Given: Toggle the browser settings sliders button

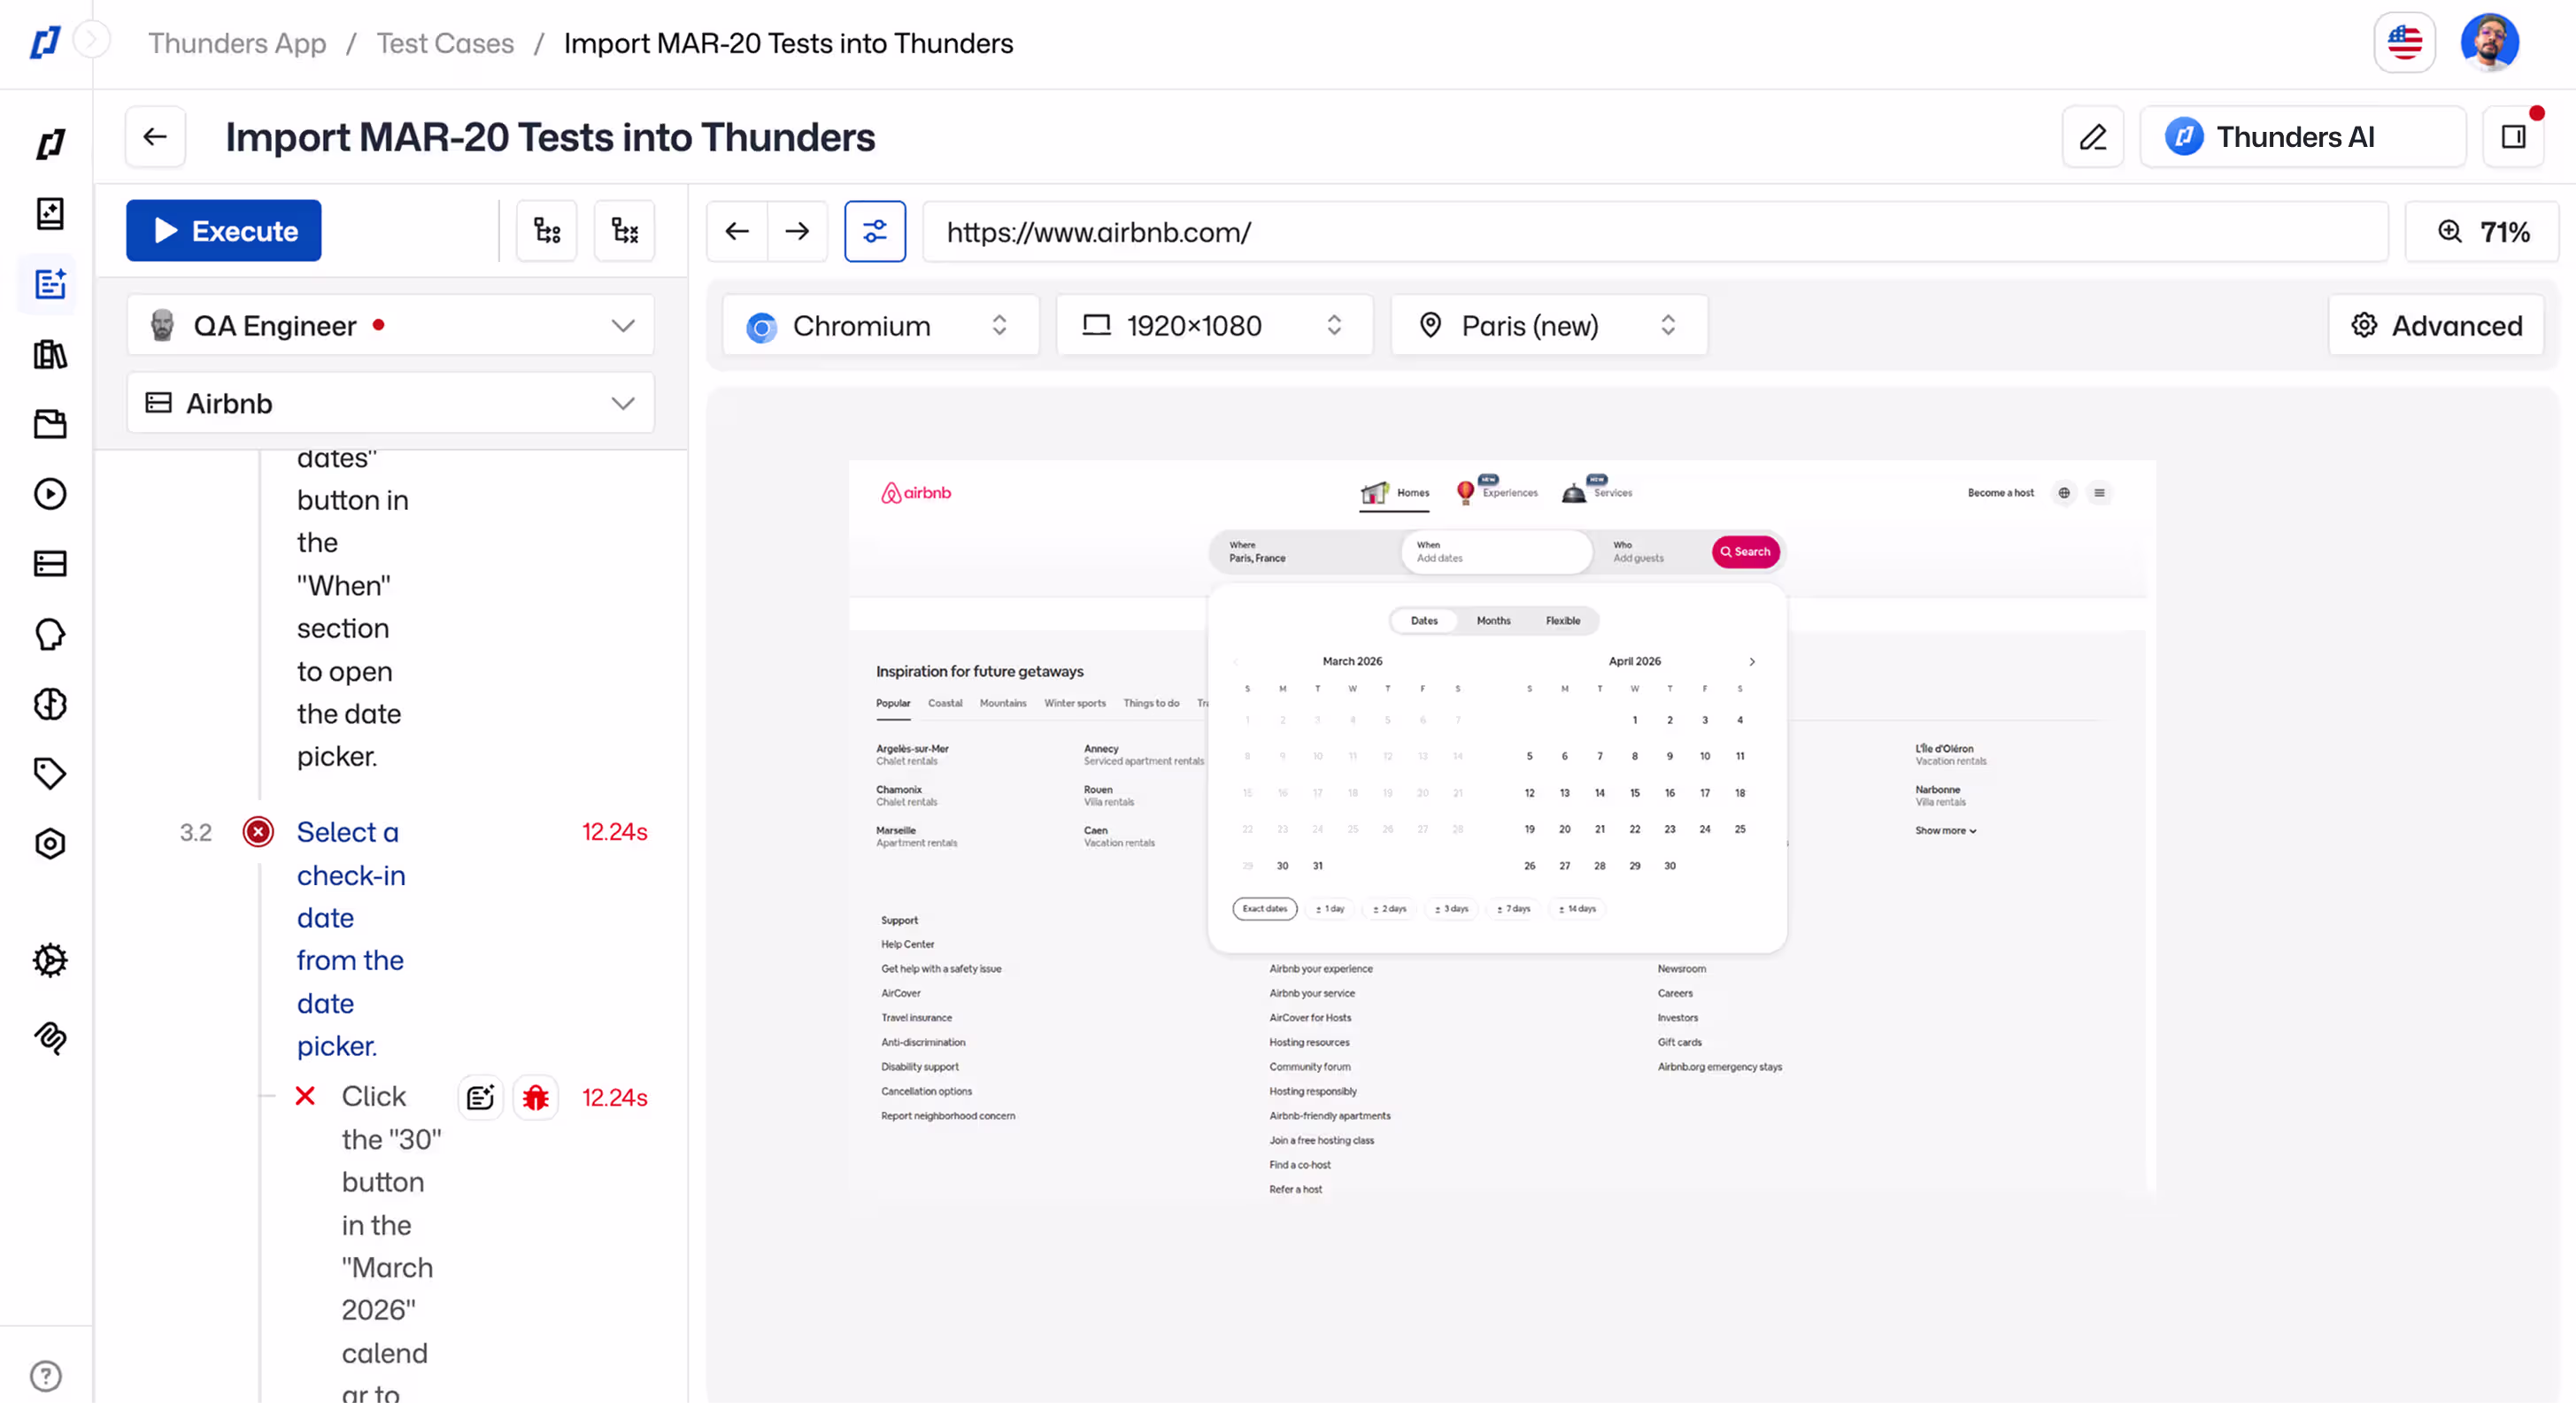Looking at the screenshot, I should pyautogui.click(x=875, y=232).
